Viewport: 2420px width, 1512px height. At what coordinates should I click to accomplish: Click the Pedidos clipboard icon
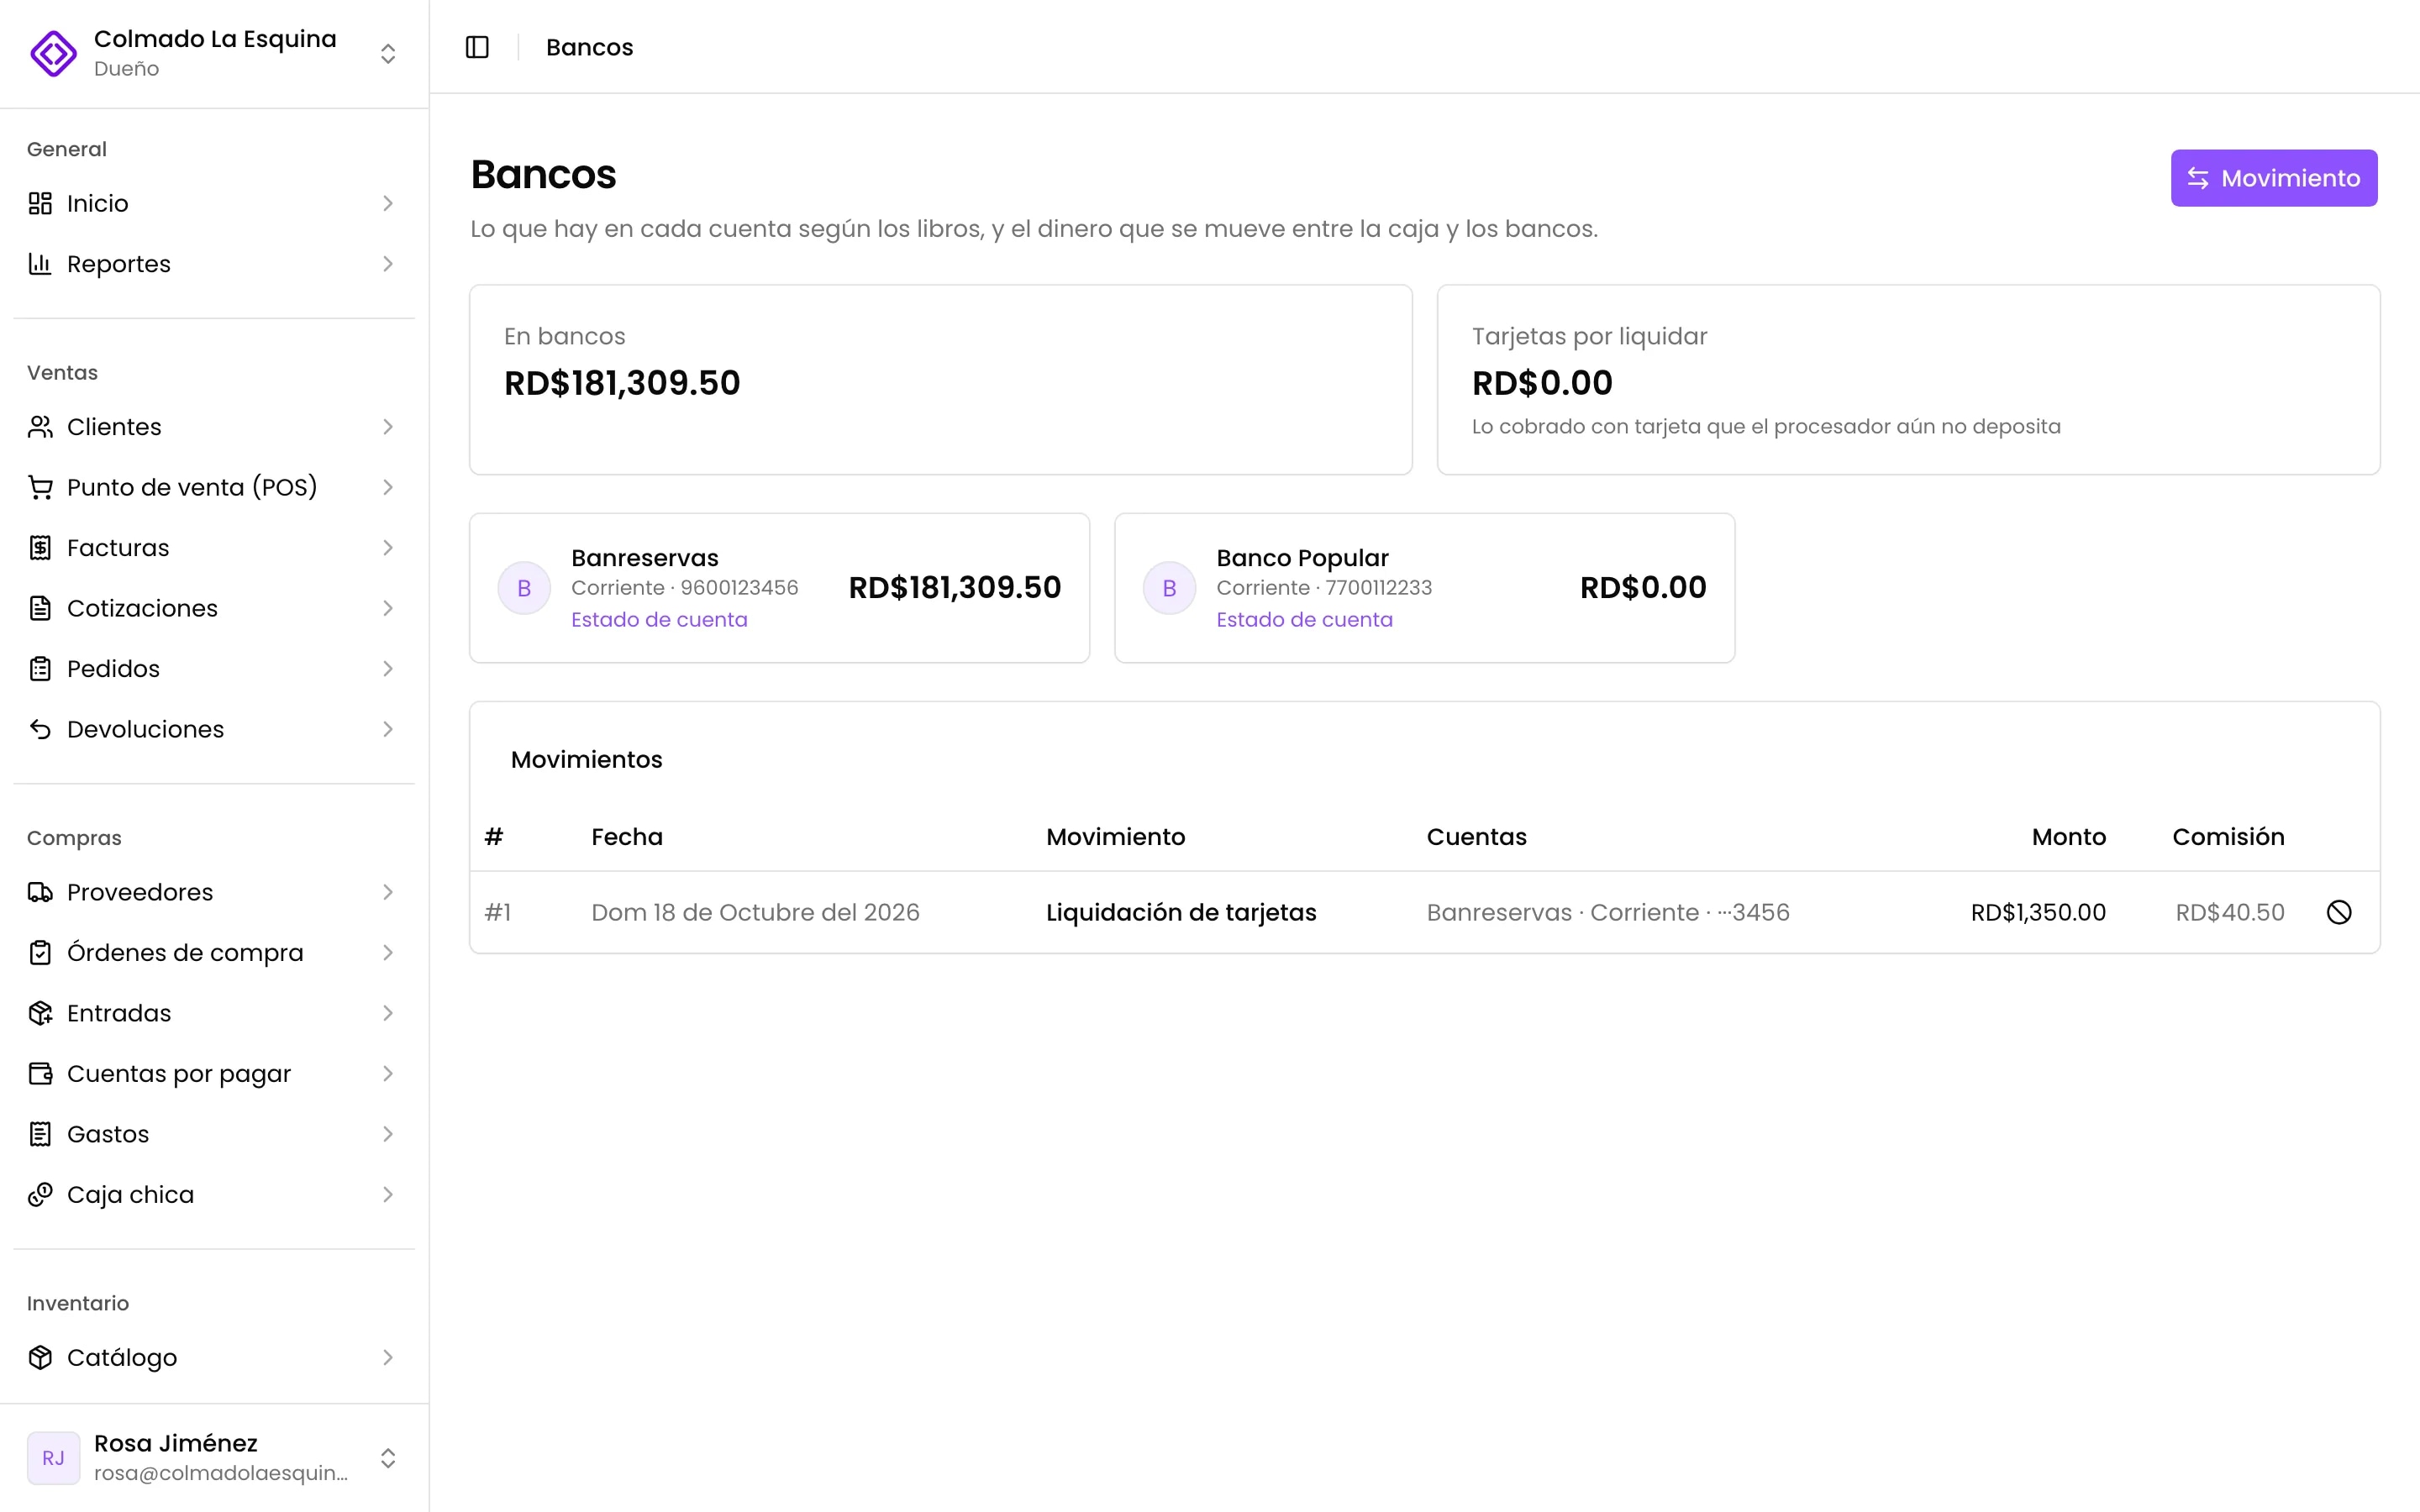[x=40, y=669]
